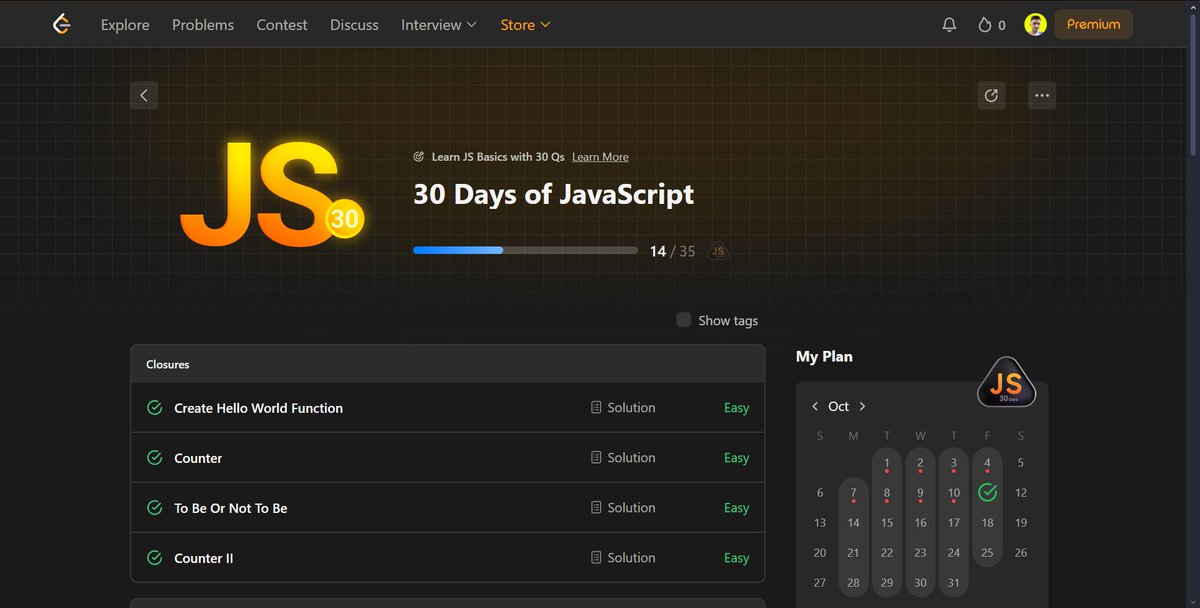
Task: Open the Learn More link
Action: (600, 157)
